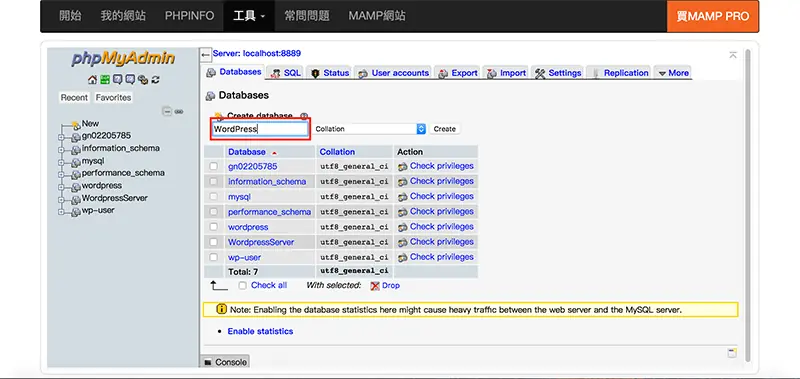Open Recent tables button in sidebar
The height and width of the screenshot is (379, 800).
tap(74, 97)
